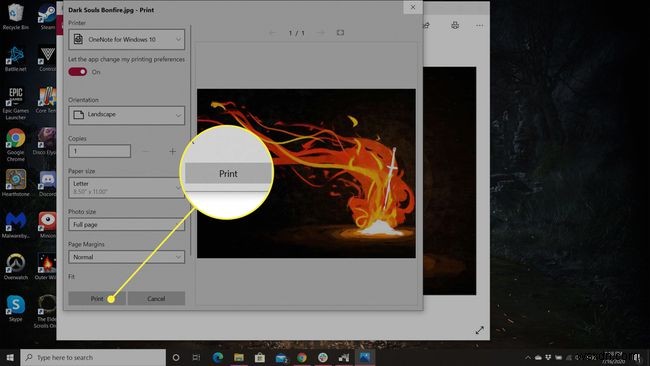650x366 pixels.
Task: Open Skype desktop shortcut
Action: pos(15,308)
